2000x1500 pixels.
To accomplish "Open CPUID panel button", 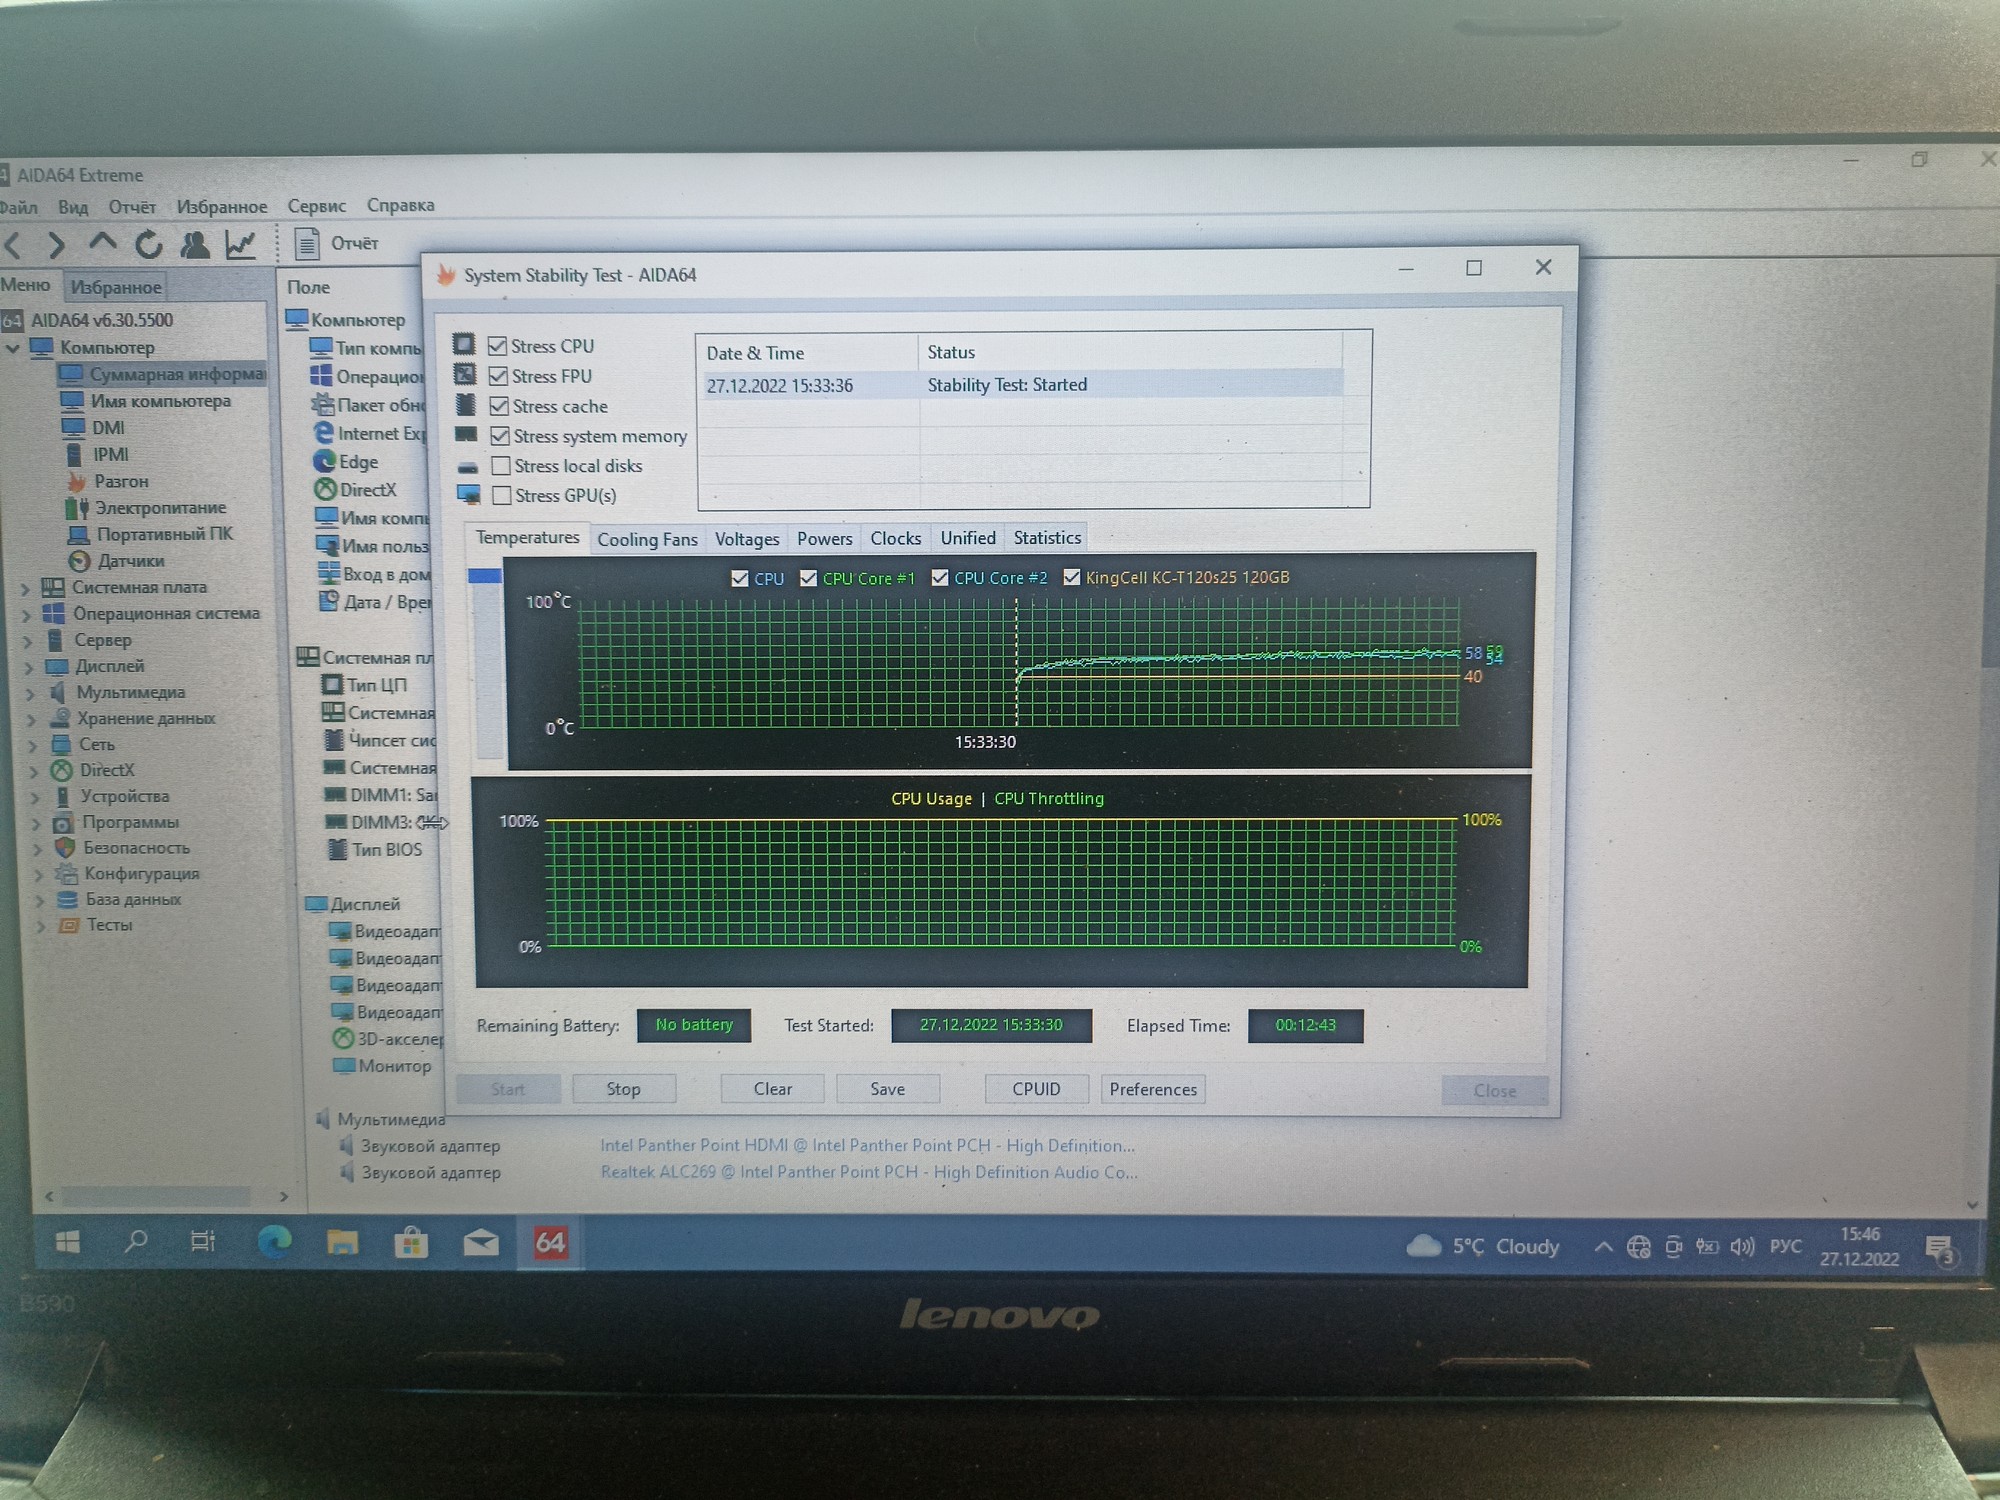I will (1036, 1089).
